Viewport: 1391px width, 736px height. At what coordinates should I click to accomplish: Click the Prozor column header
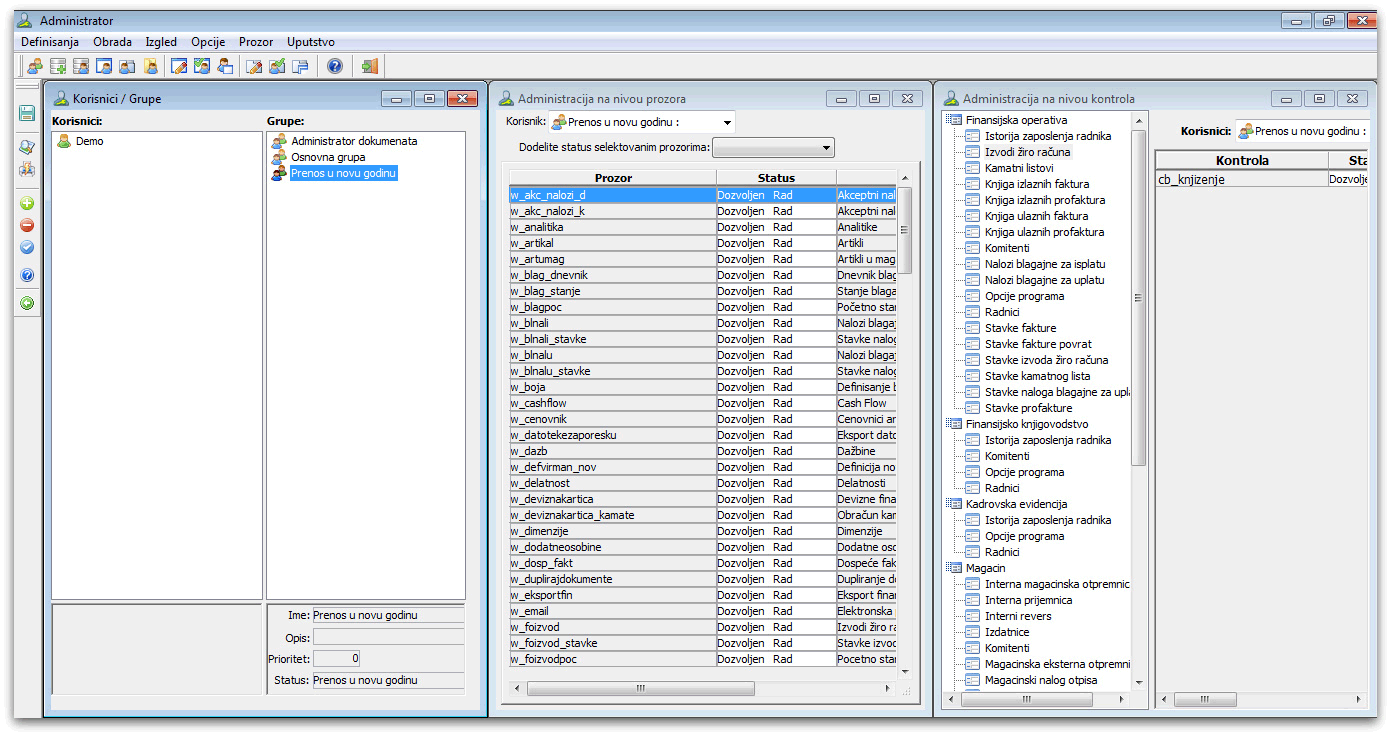613,178
